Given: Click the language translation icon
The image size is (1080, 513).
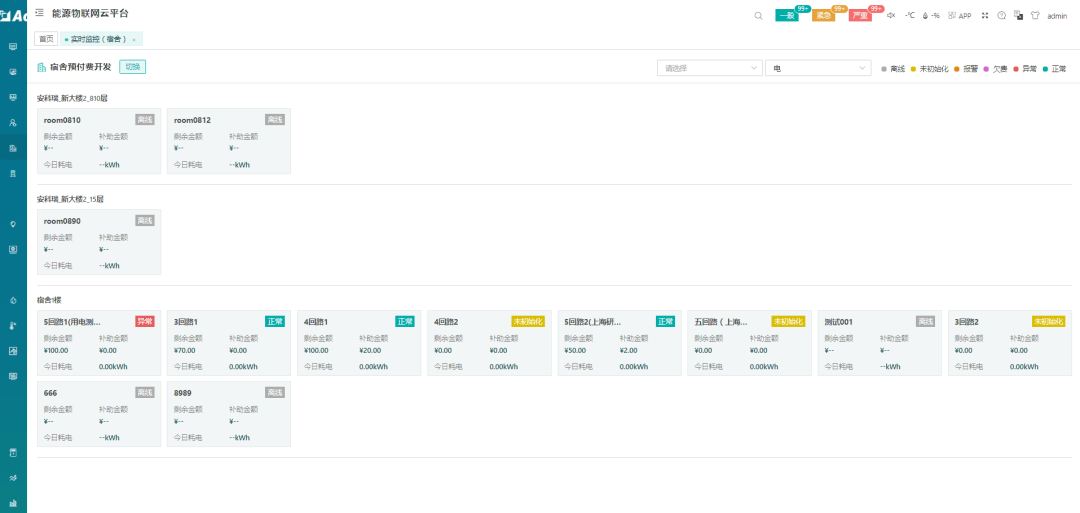Looking at the screenshot, I should pyautogui.click(x=1018, y=16).
